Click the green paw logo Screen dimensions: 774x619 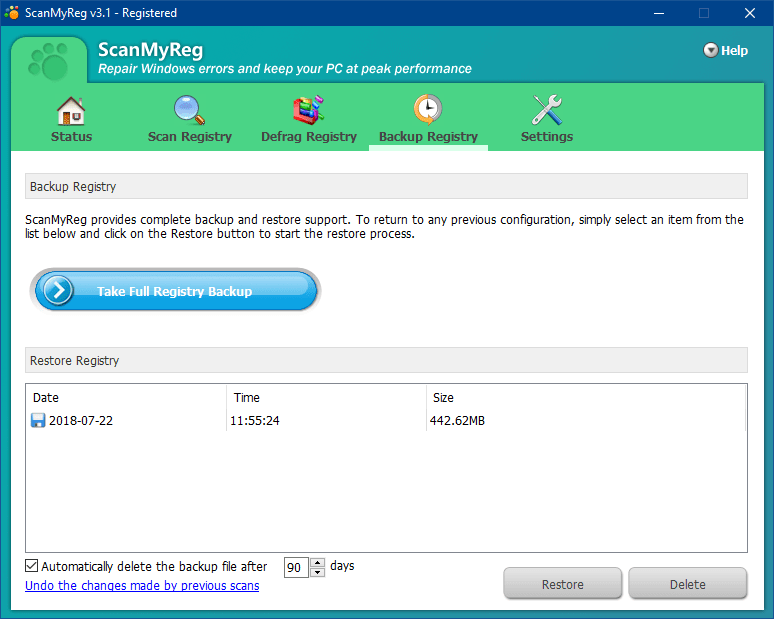point(48,61)
